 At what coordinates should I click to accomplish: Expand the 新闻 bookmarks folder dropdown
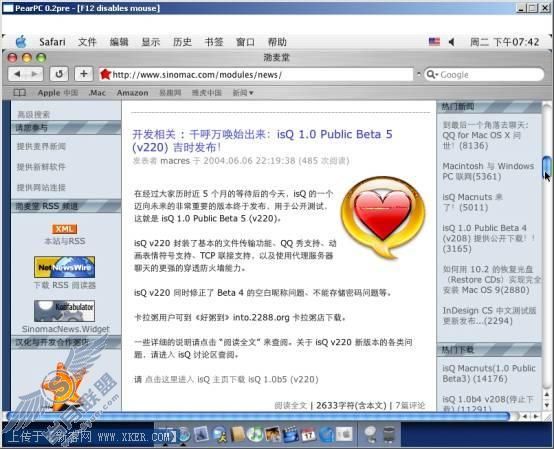coord(243,93)
